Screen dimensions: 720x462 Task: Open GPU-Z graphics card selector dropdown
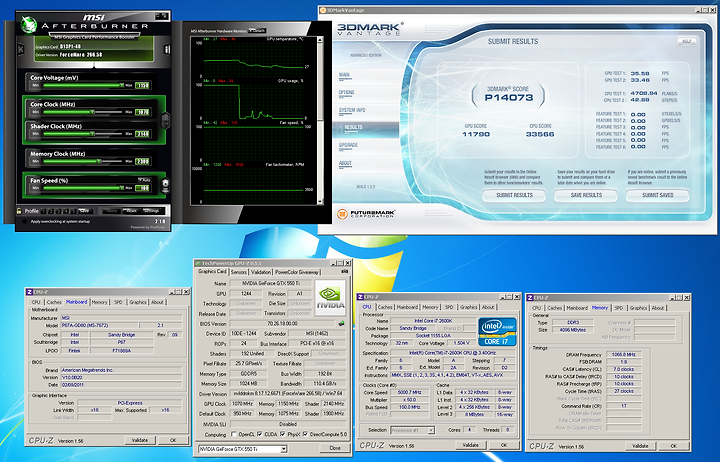(x=283, y=449)
